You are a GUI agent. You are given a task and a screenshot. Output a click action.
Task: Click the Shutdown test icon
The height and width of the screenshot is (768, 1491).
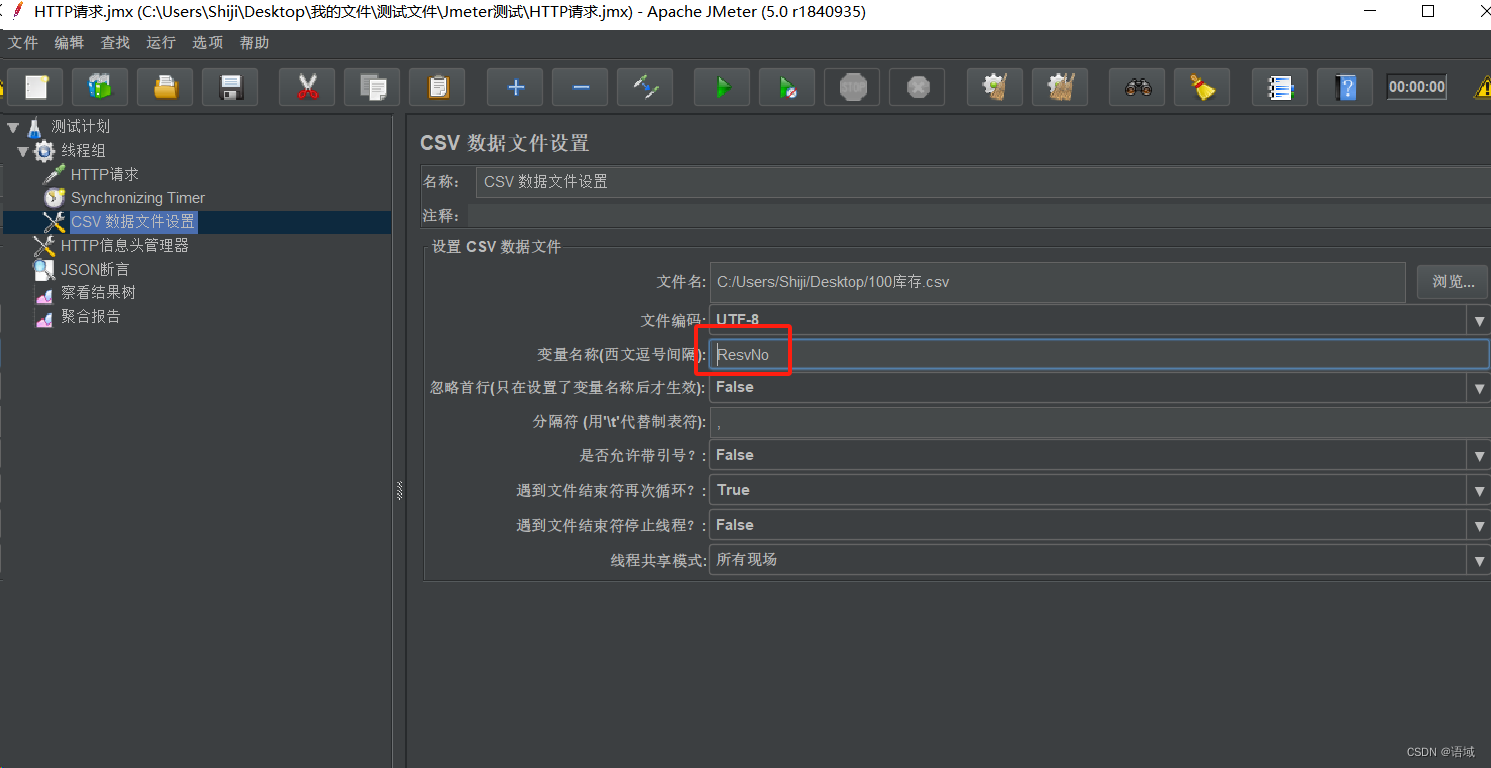coord(917,87)
